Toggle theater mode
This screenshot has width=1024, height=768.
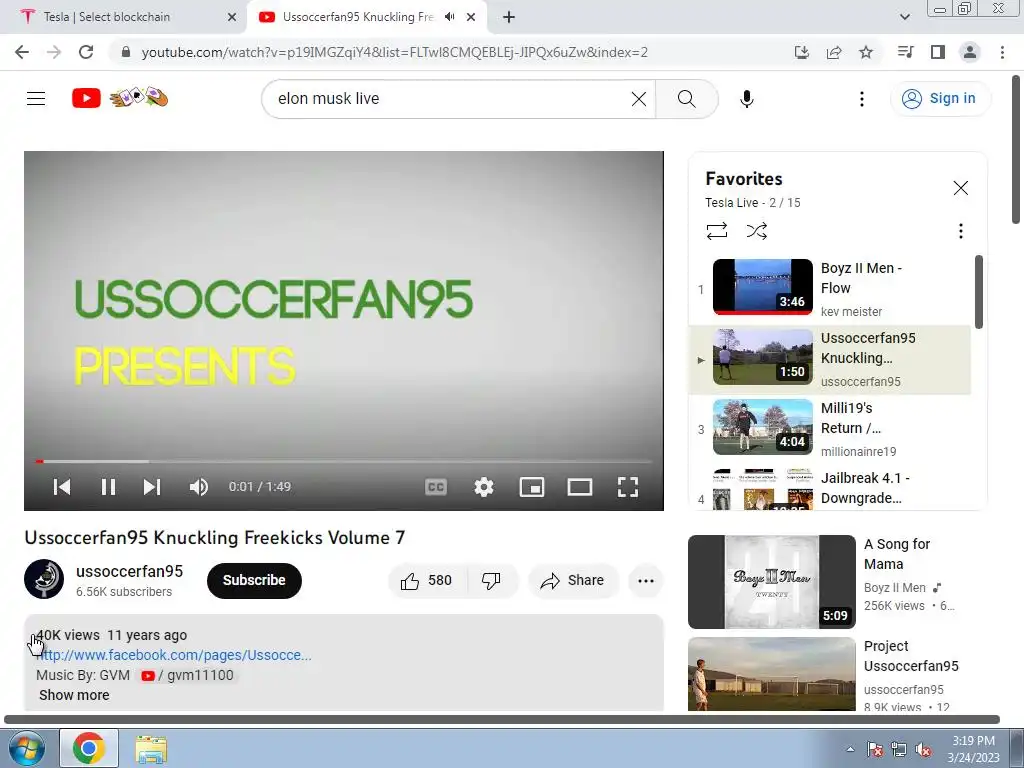(579, 487)
